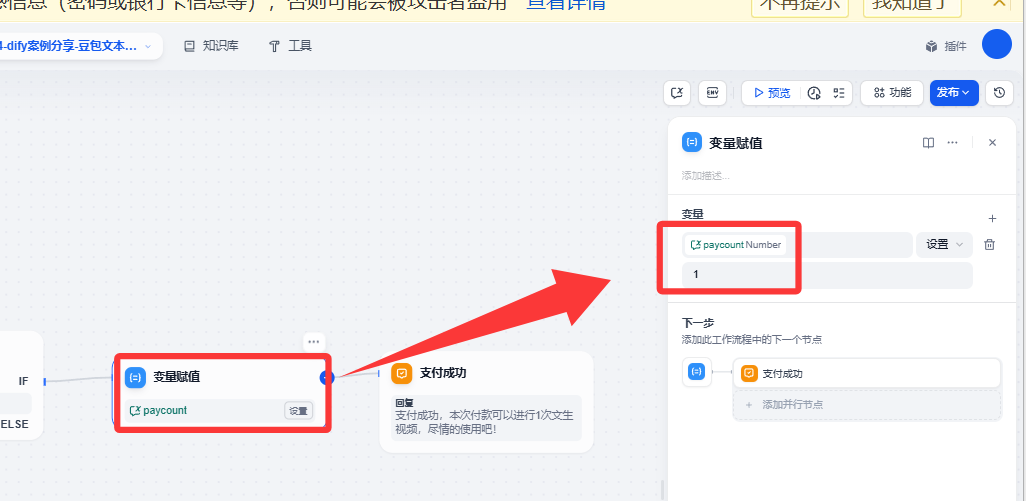
Task: Open the panel's more options ellipsis
Action: pos(953,143)
